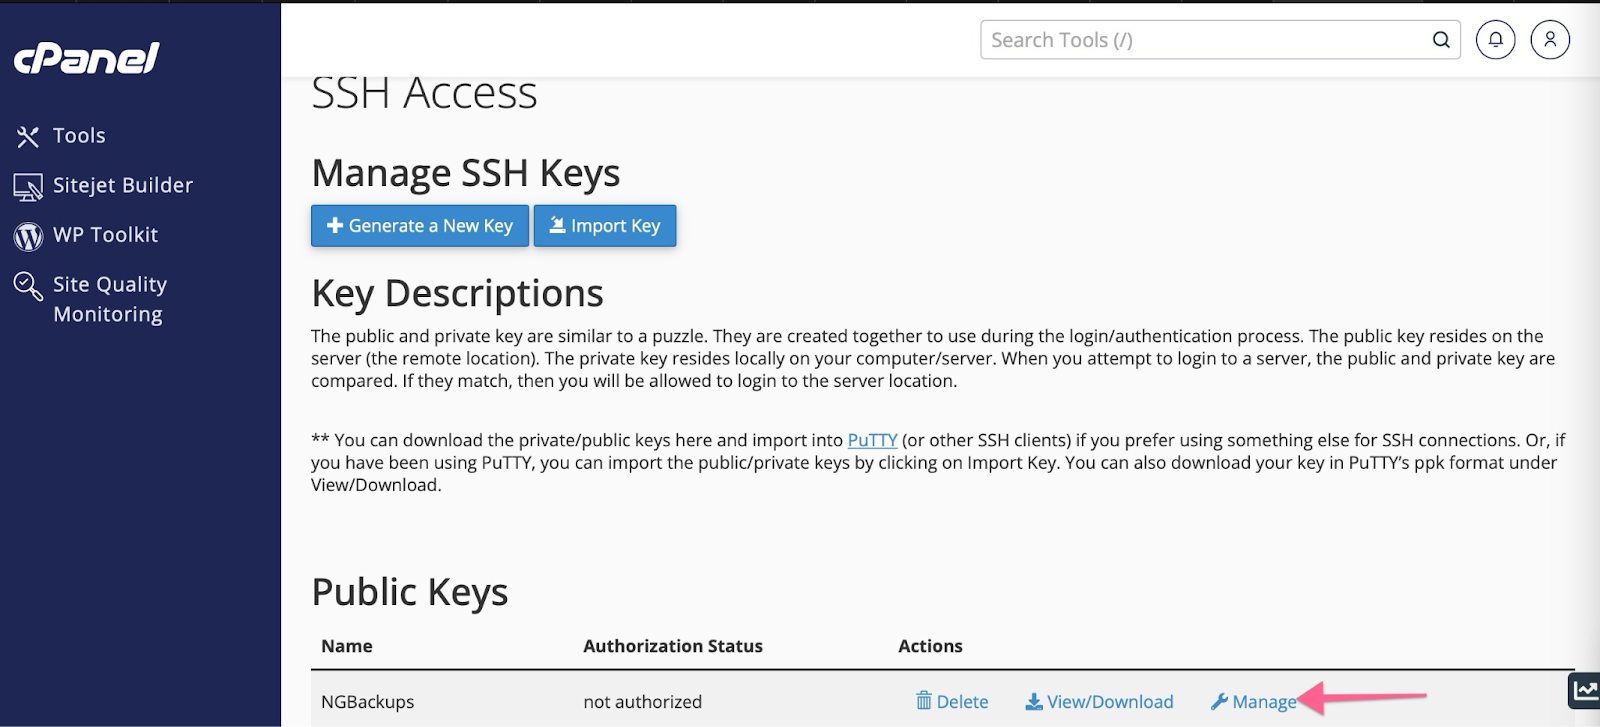This screenshot has width=1600, height=727.
Task: Click Generate a New Key button
Action: click(x=420, y=226)
